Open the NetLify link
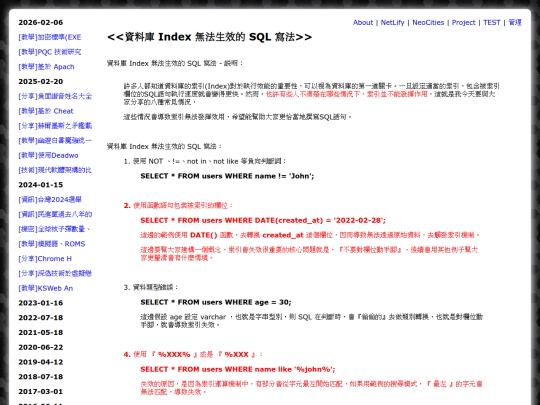The image size is (540, 405). point(392,23)
